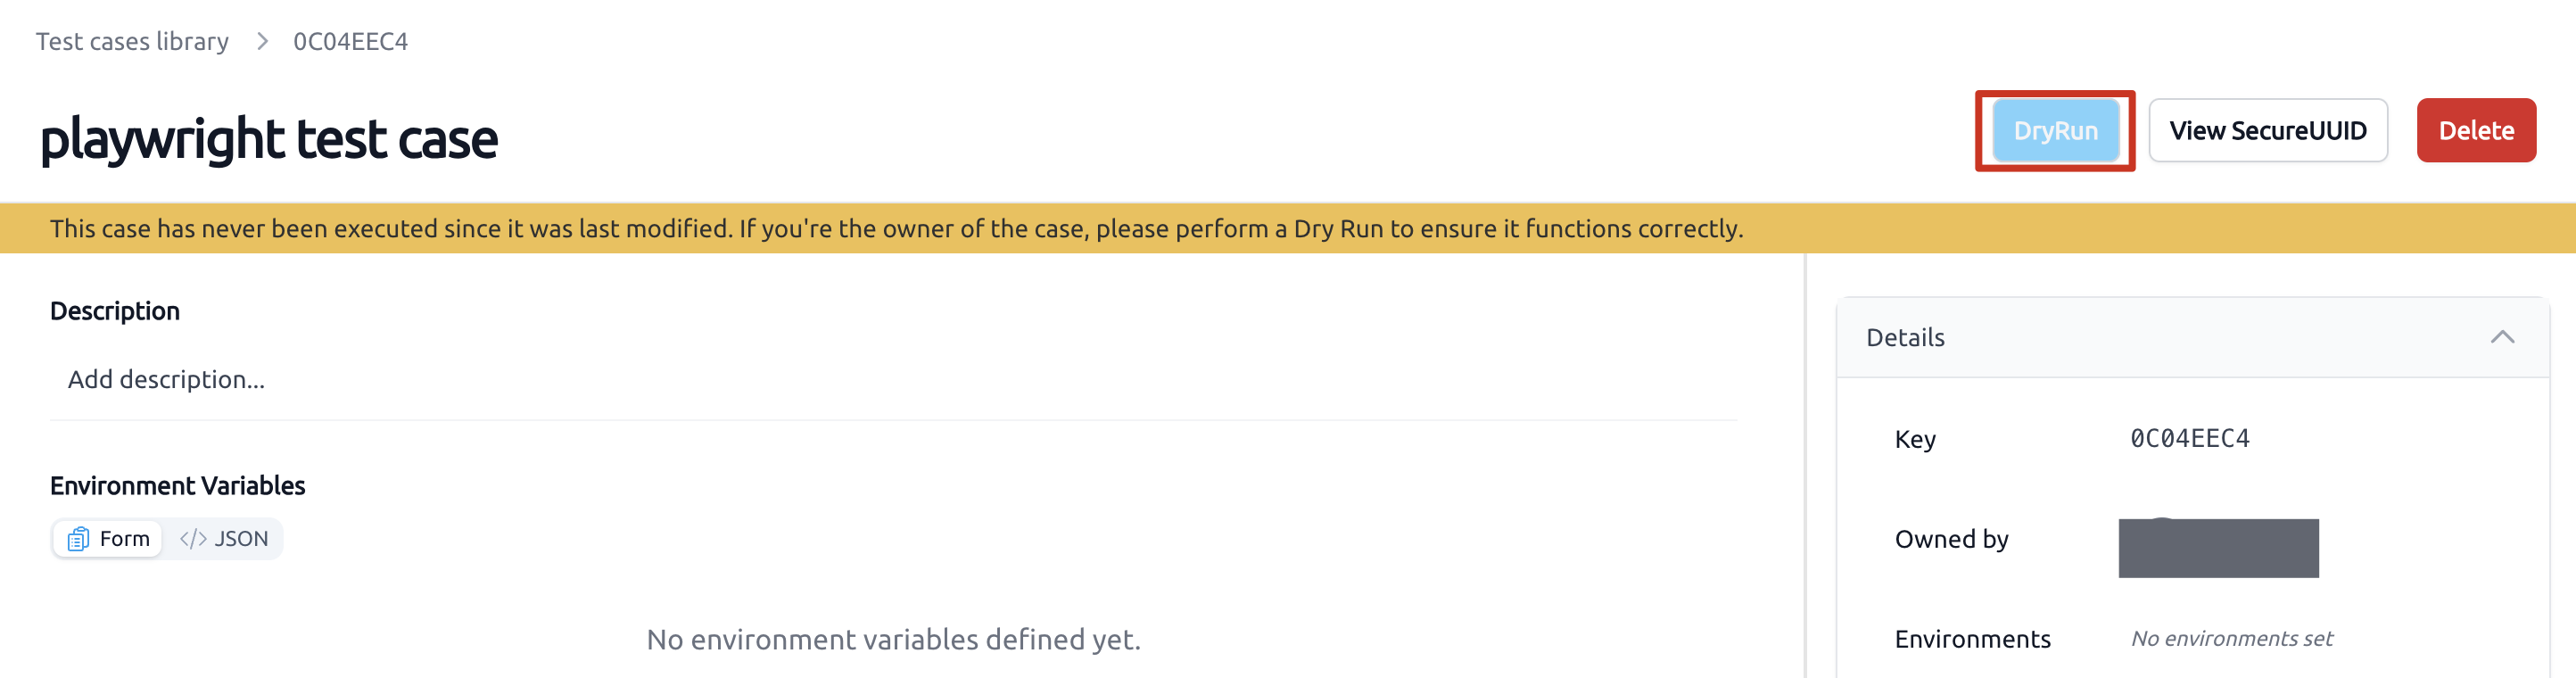2576x678 pixels.
Task: Click the Environment Variables heading
Action: tap(177, 485)
